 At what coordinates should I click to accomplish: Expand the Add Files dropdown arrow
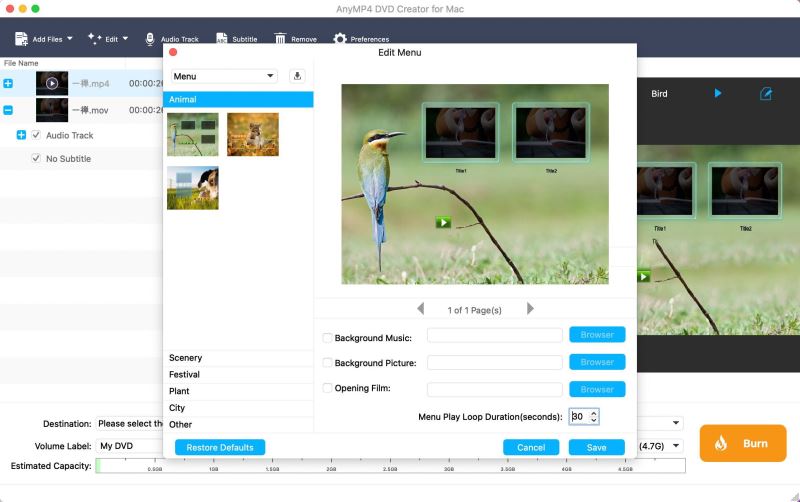[70, 38]
